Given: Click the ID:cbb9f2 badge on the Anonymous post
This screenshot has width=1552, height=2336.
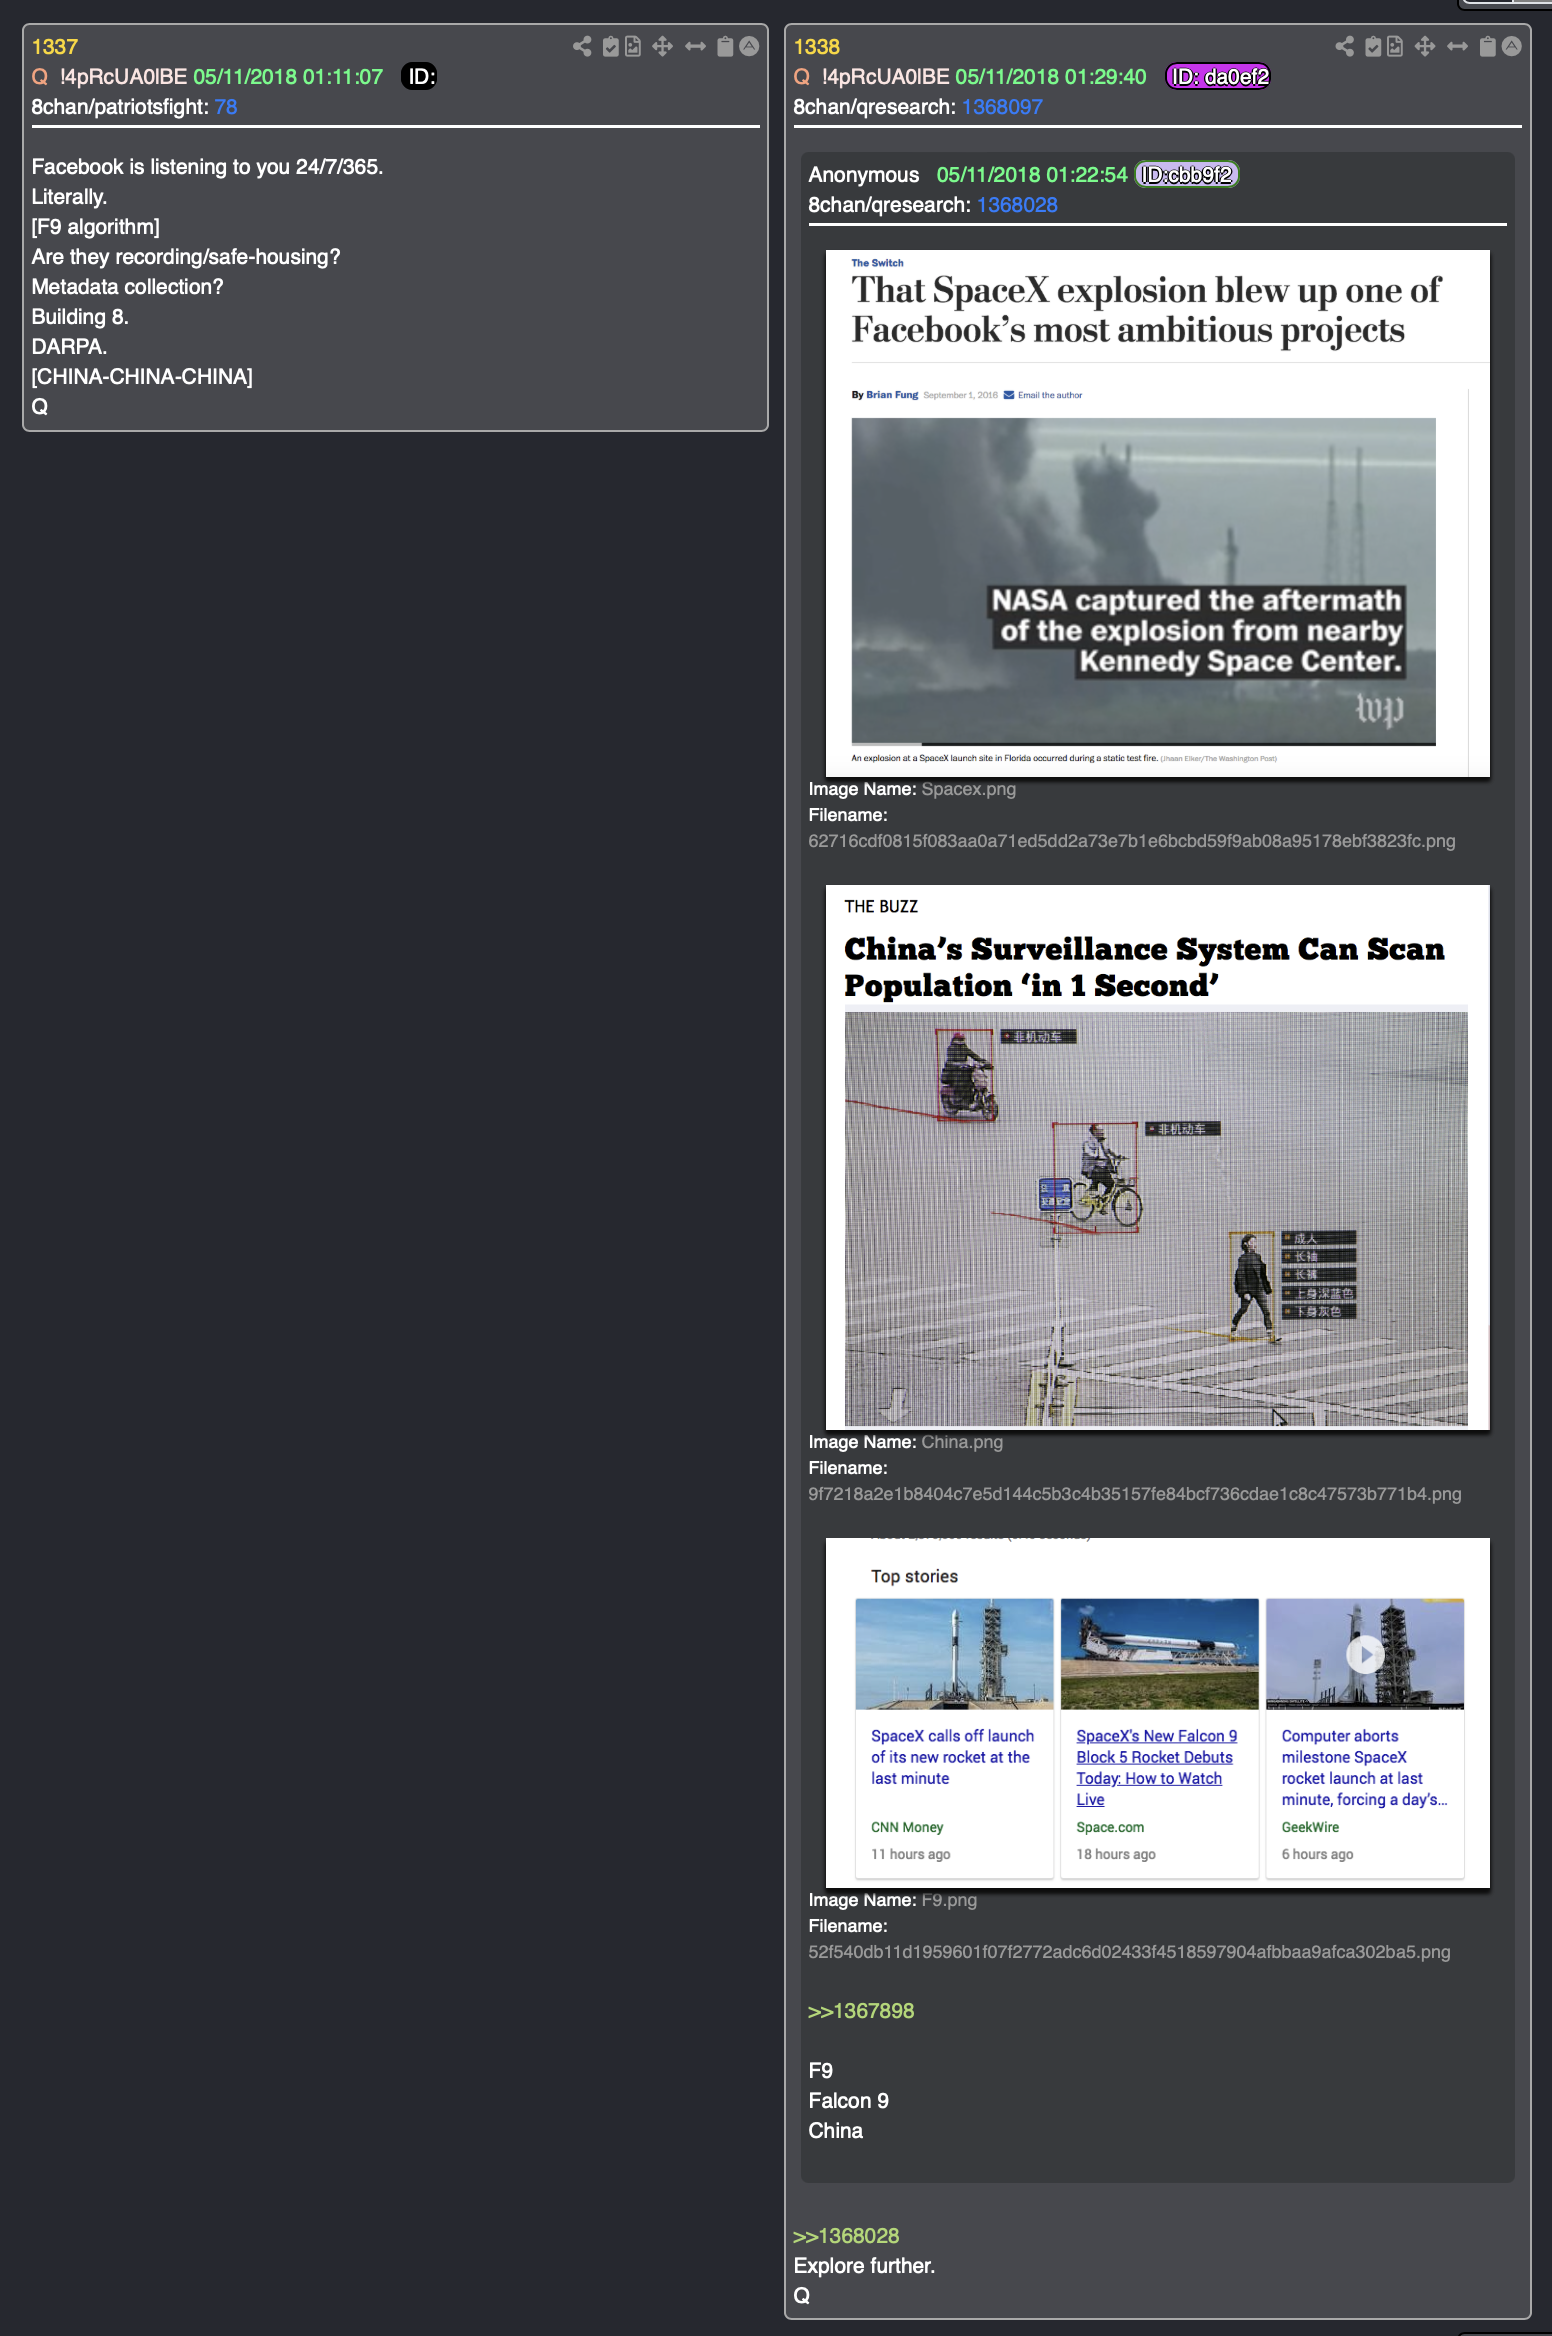Looking at the screenshot, I should (x=1187, y=175).
